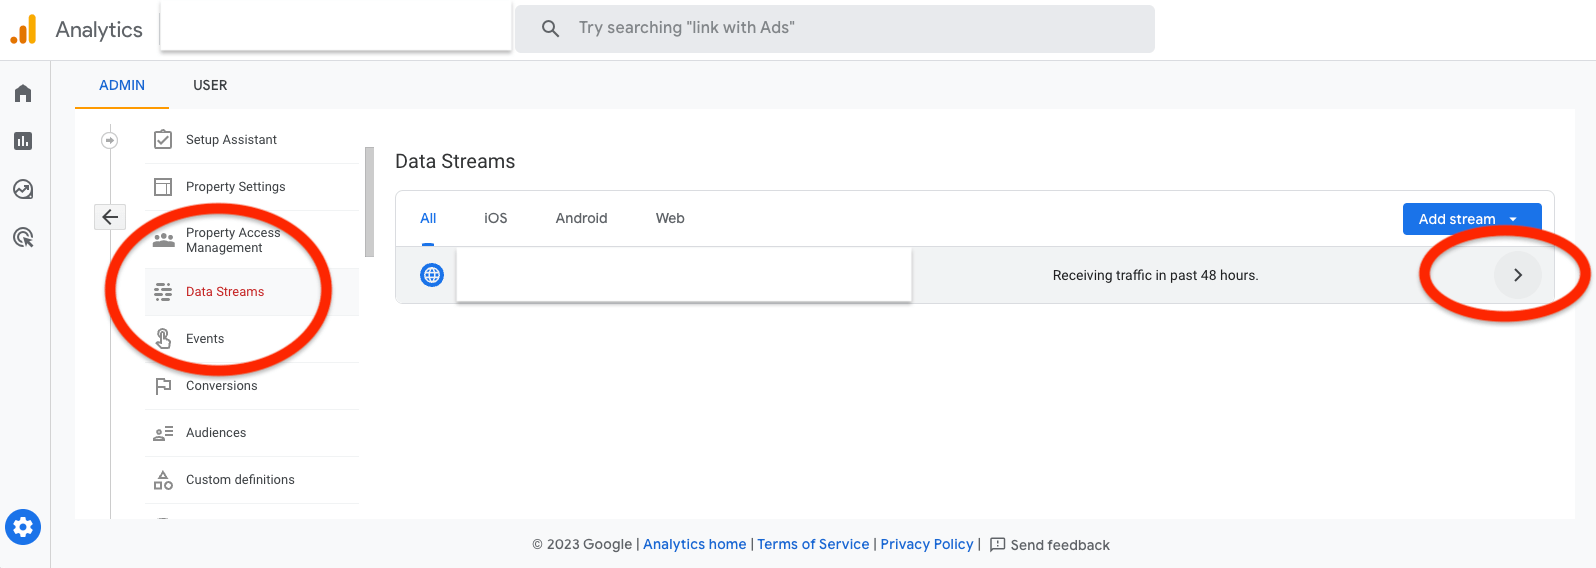Click the back arrow beside property column
The width and height of the screenshot is (1596, 568).
(x=110, y=216)
